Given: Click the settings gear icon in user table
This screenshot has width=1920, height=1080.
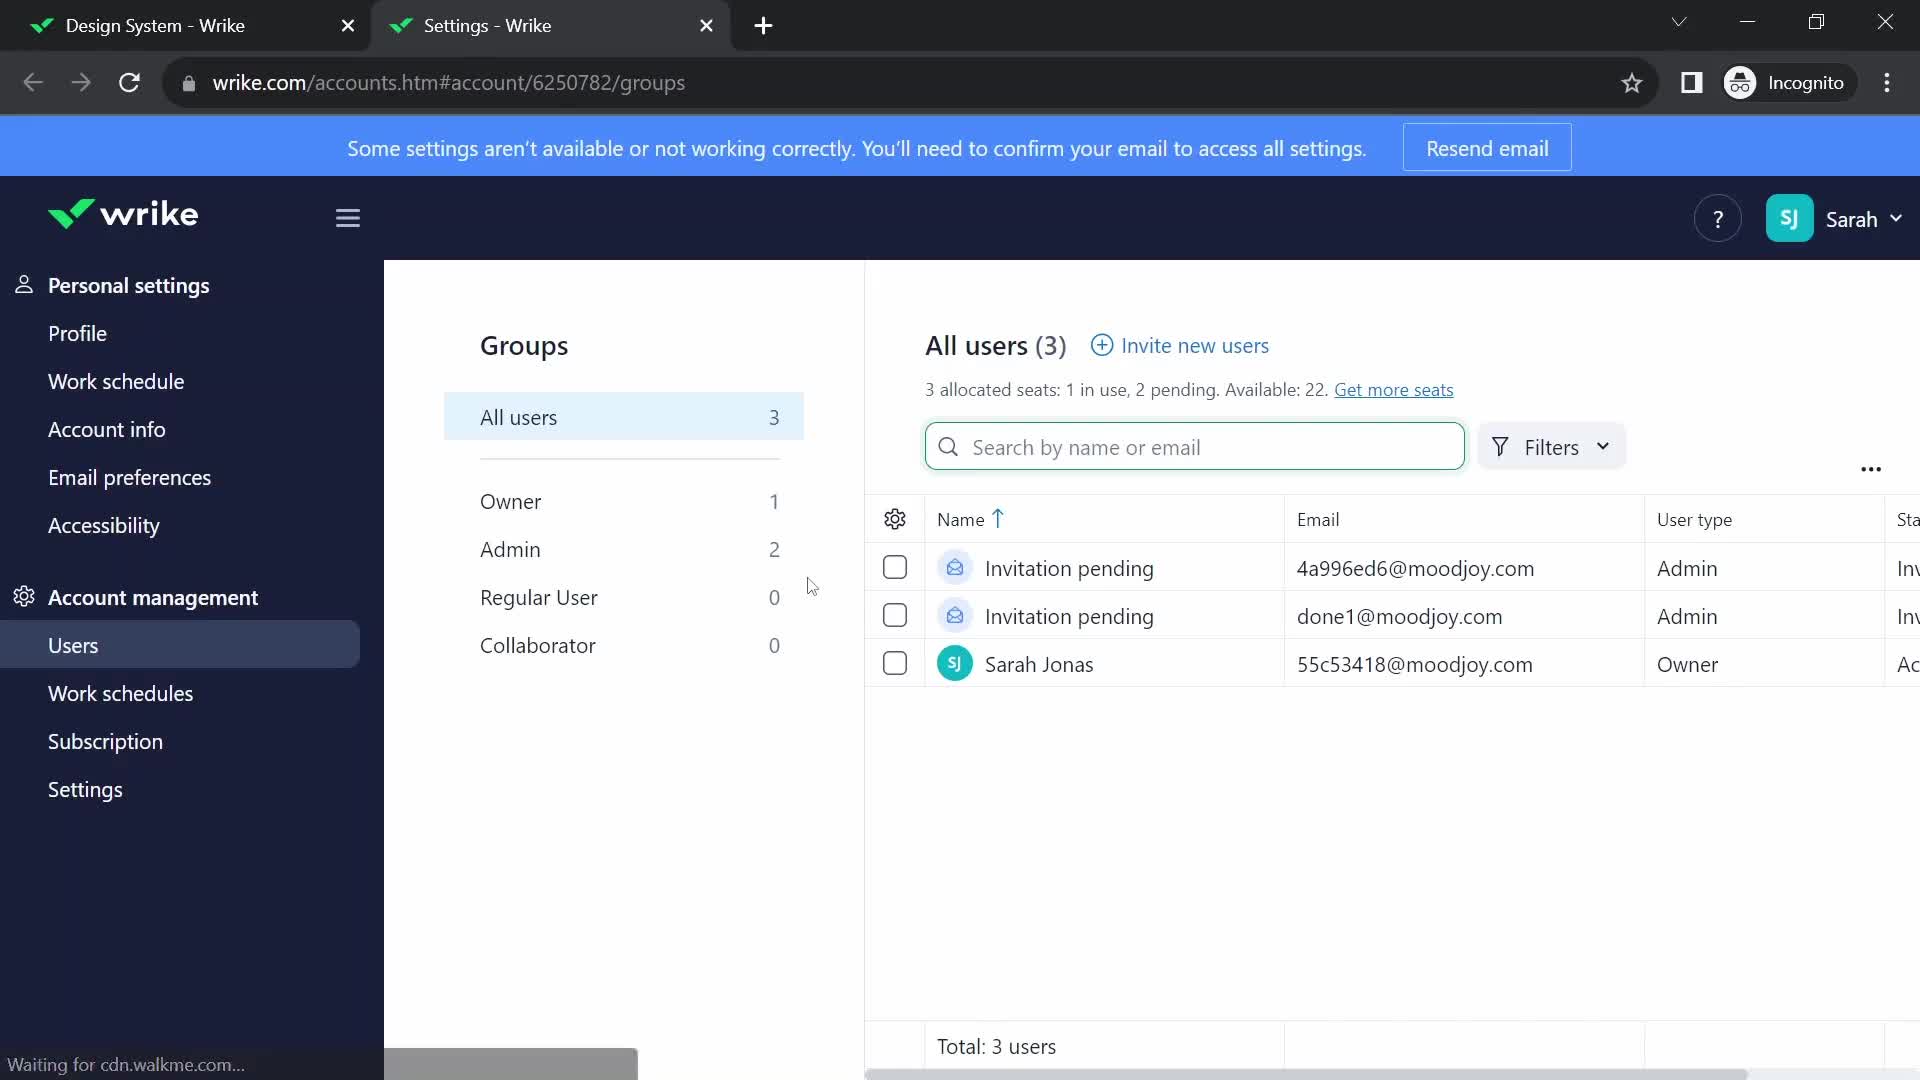Looking at the screenshot, I should 895,518.
